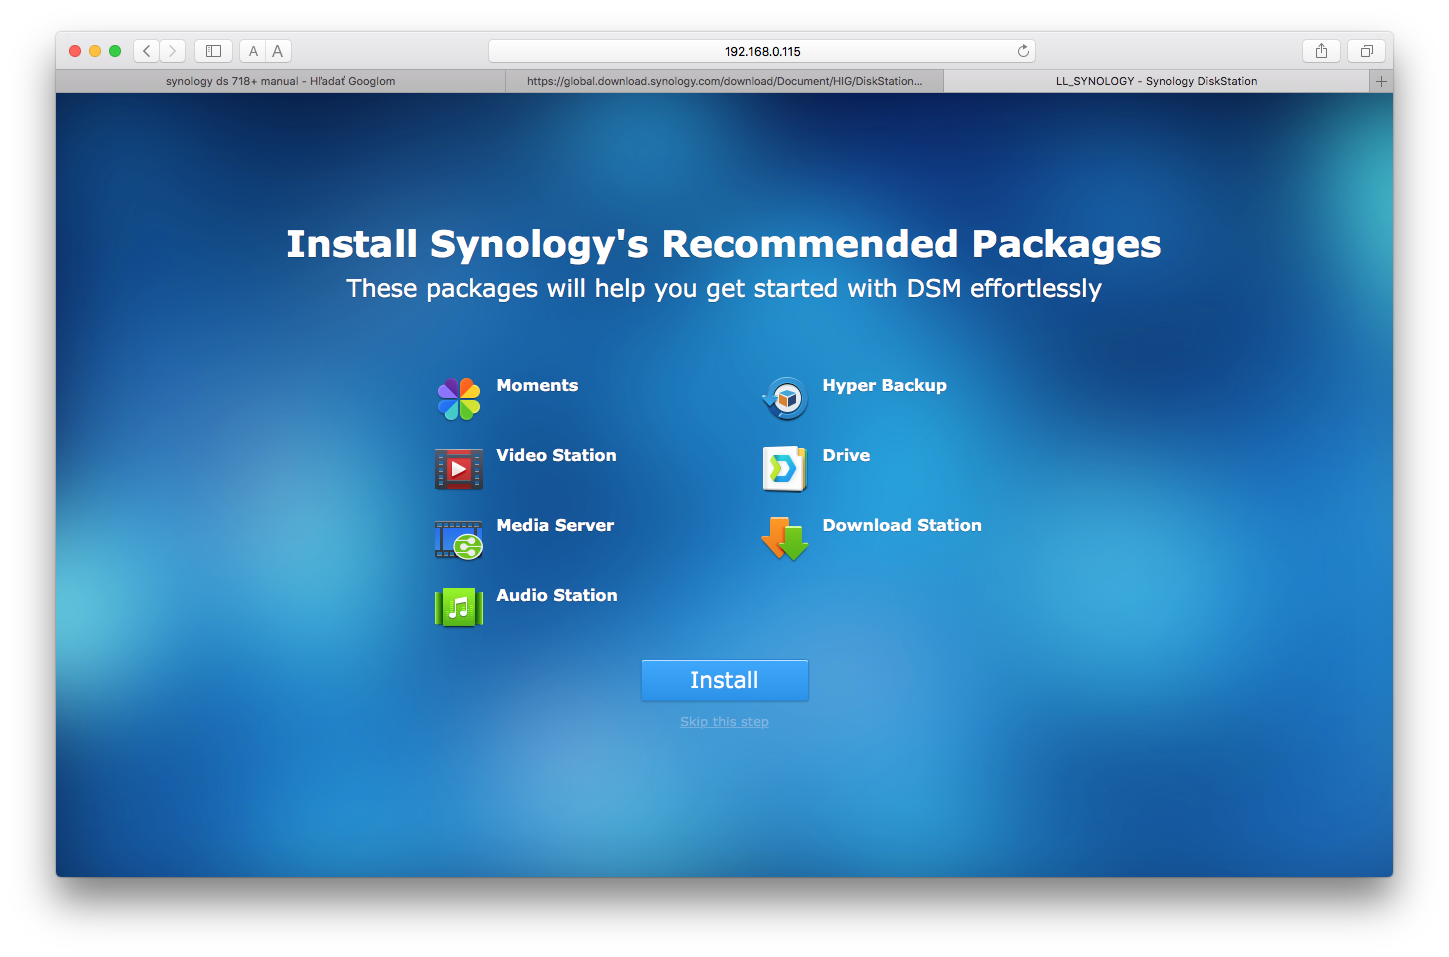Show all tabs overview
Screen dimensions: 1449x957
(x=1366, y=51)
